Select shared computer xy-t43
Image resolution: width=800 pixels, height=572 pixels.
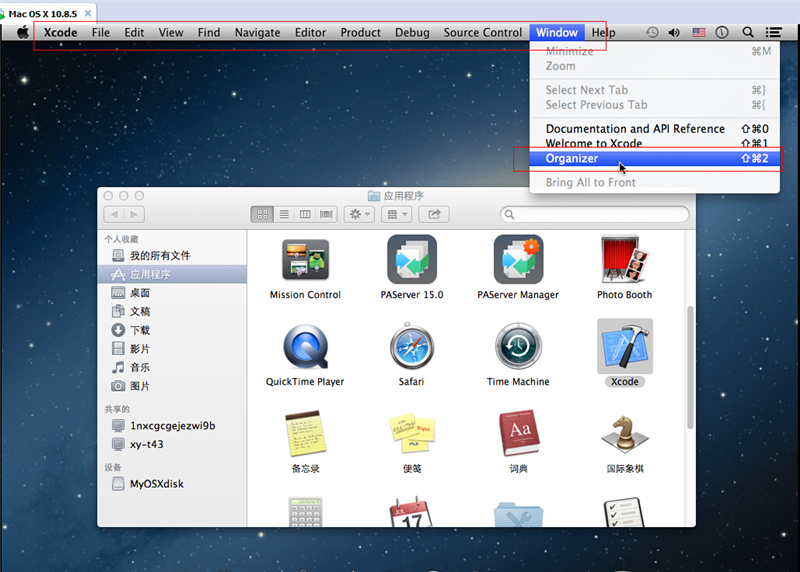click(172, 444)
